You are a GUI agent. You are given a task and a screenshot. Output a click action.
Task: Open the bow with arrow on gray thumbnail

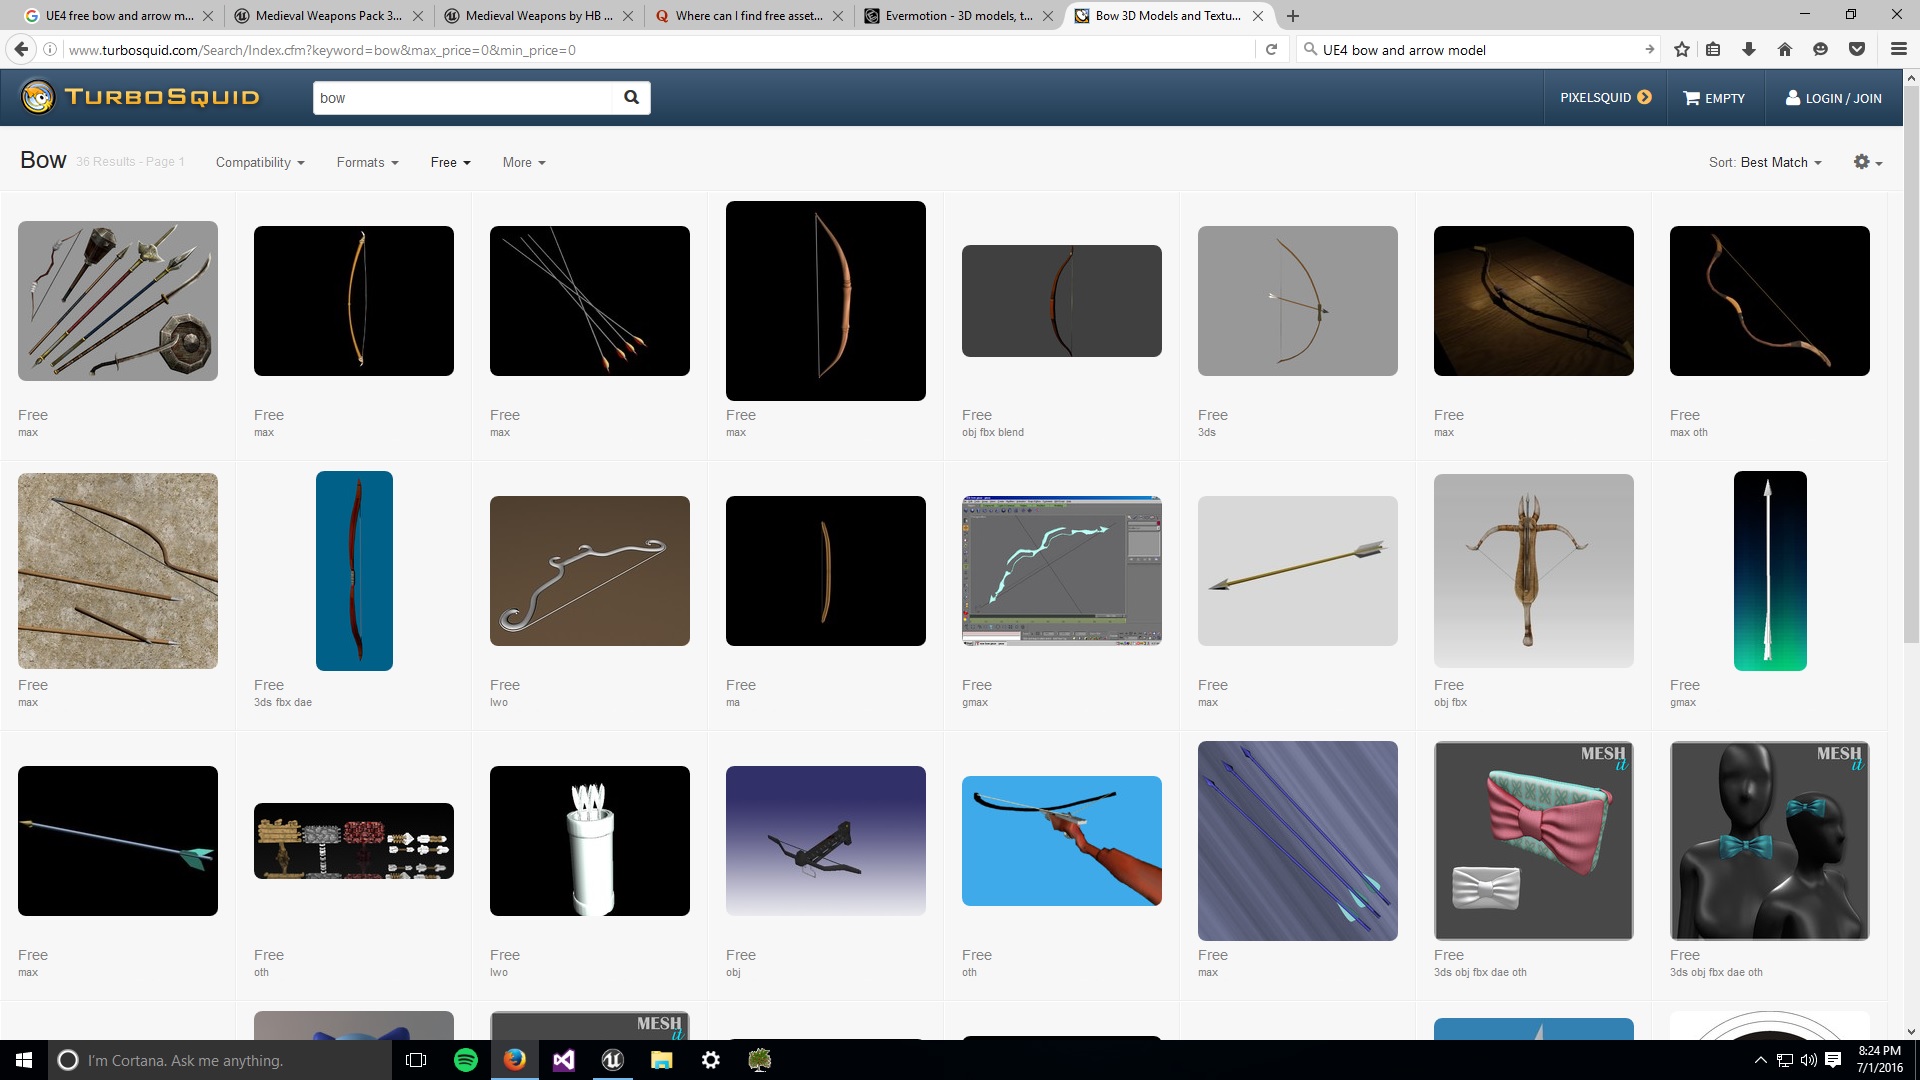1298,301
